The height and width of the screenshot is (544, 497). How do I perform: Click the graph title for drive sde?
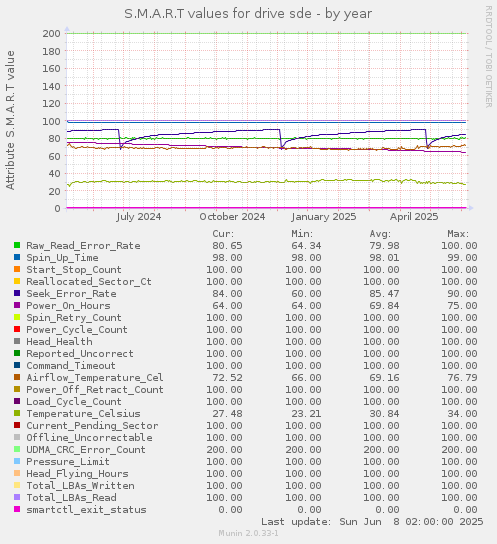(248, 14)
